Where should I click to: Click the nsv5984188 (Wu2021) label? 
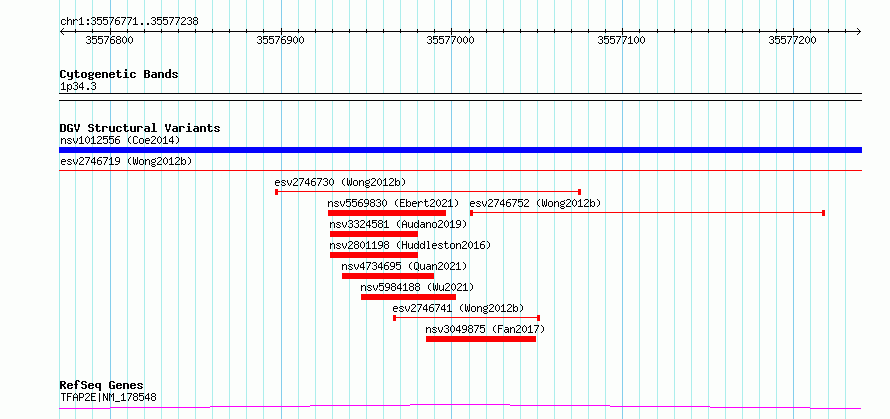coord(417,287)
